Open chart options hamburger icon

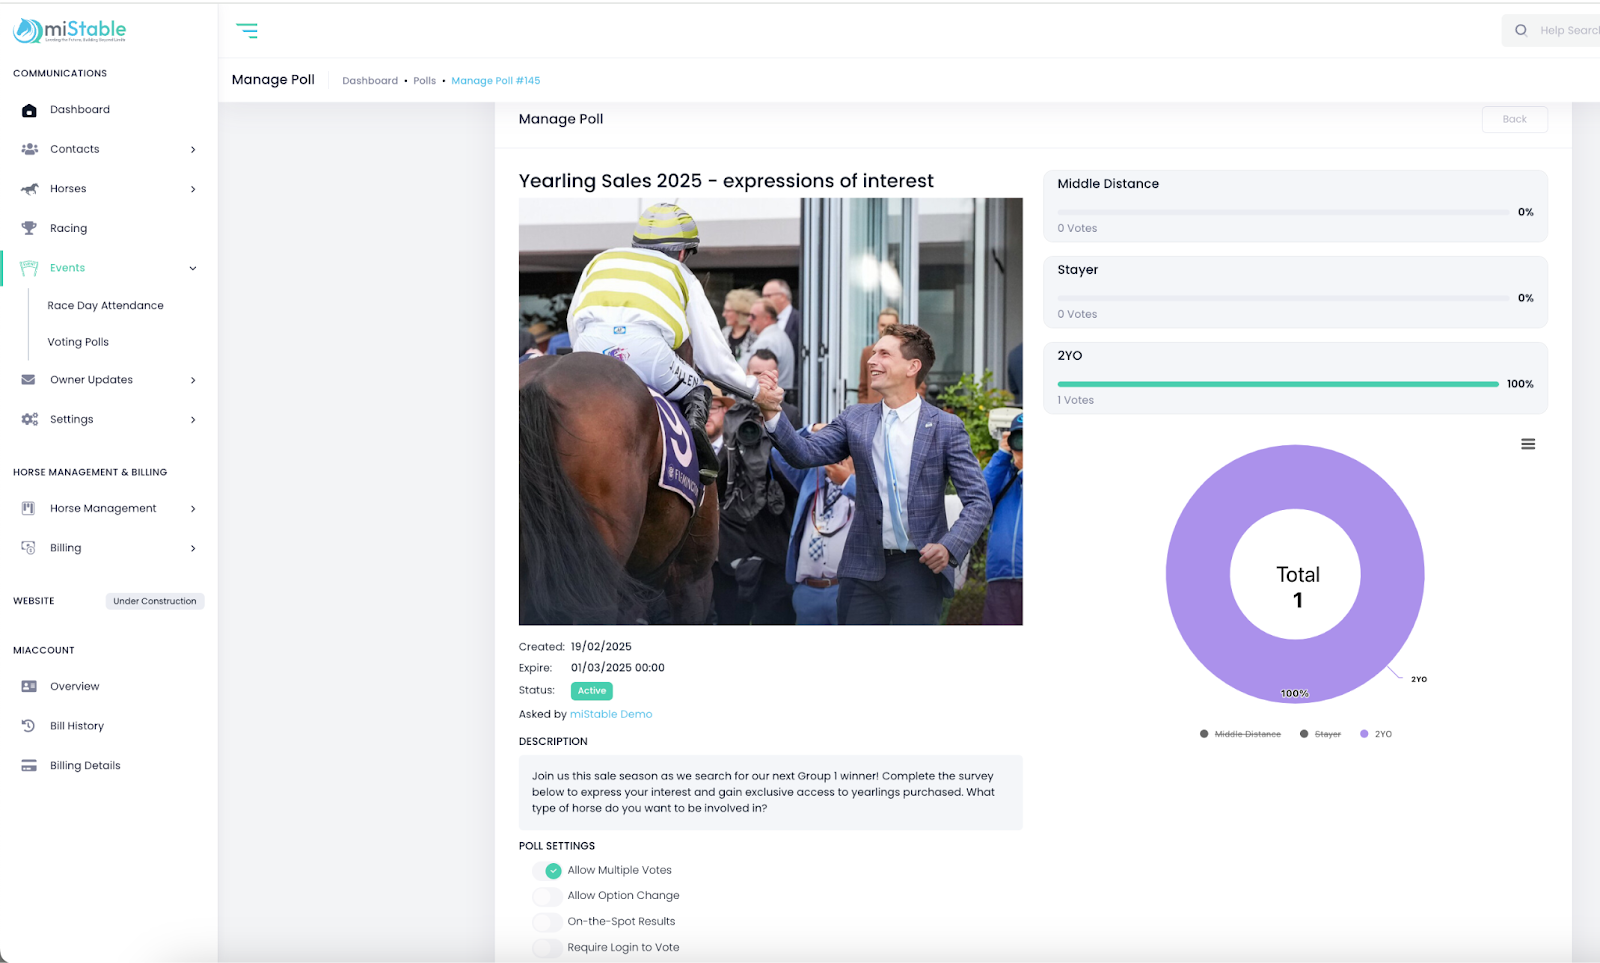coord(1528,444)
